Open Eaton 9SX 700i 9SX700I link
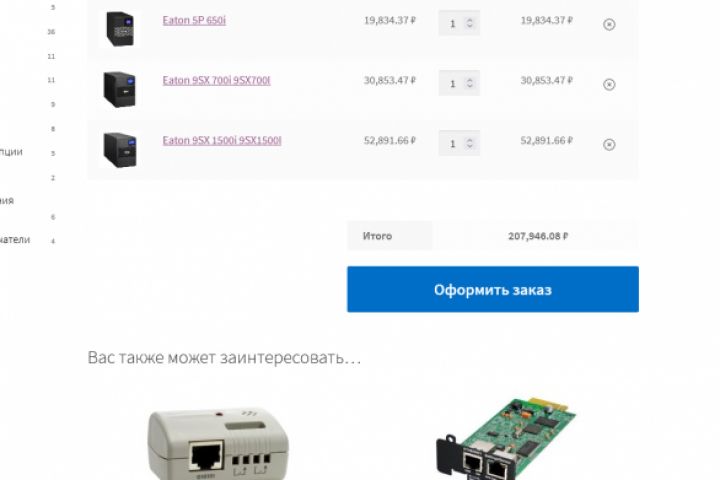Image resolution: width=720 pixels, height=480 pixels. [x=216, y=80]
